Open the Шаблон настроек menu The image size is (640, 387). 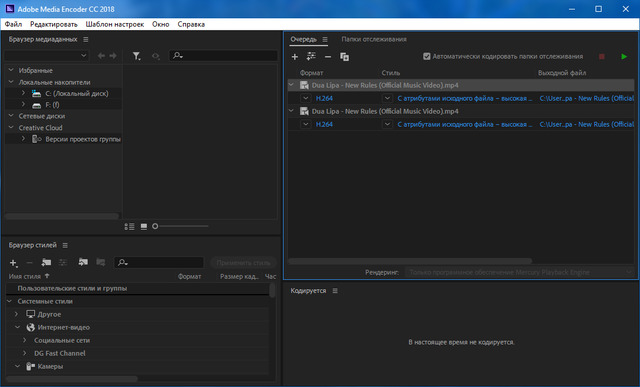tap(115, 24)
